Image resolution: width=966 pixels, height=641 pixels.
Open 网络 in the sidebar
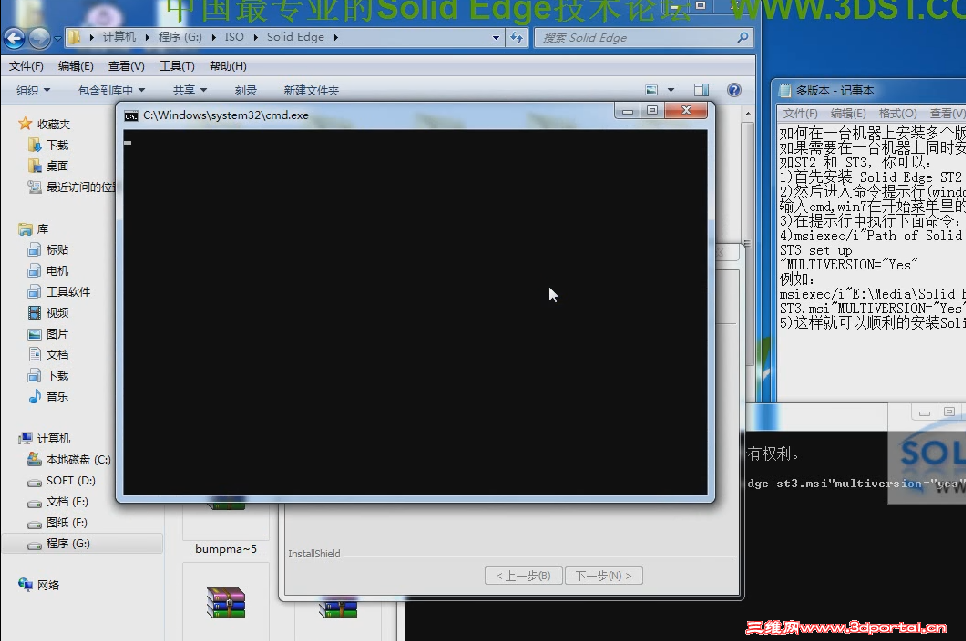point(38,584)
